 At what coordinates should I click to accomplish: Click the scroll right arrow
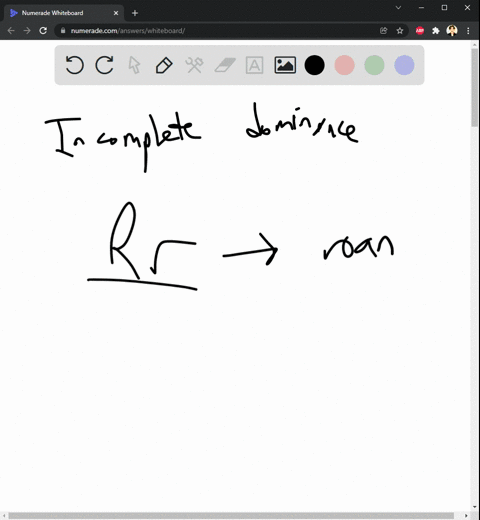466,516
